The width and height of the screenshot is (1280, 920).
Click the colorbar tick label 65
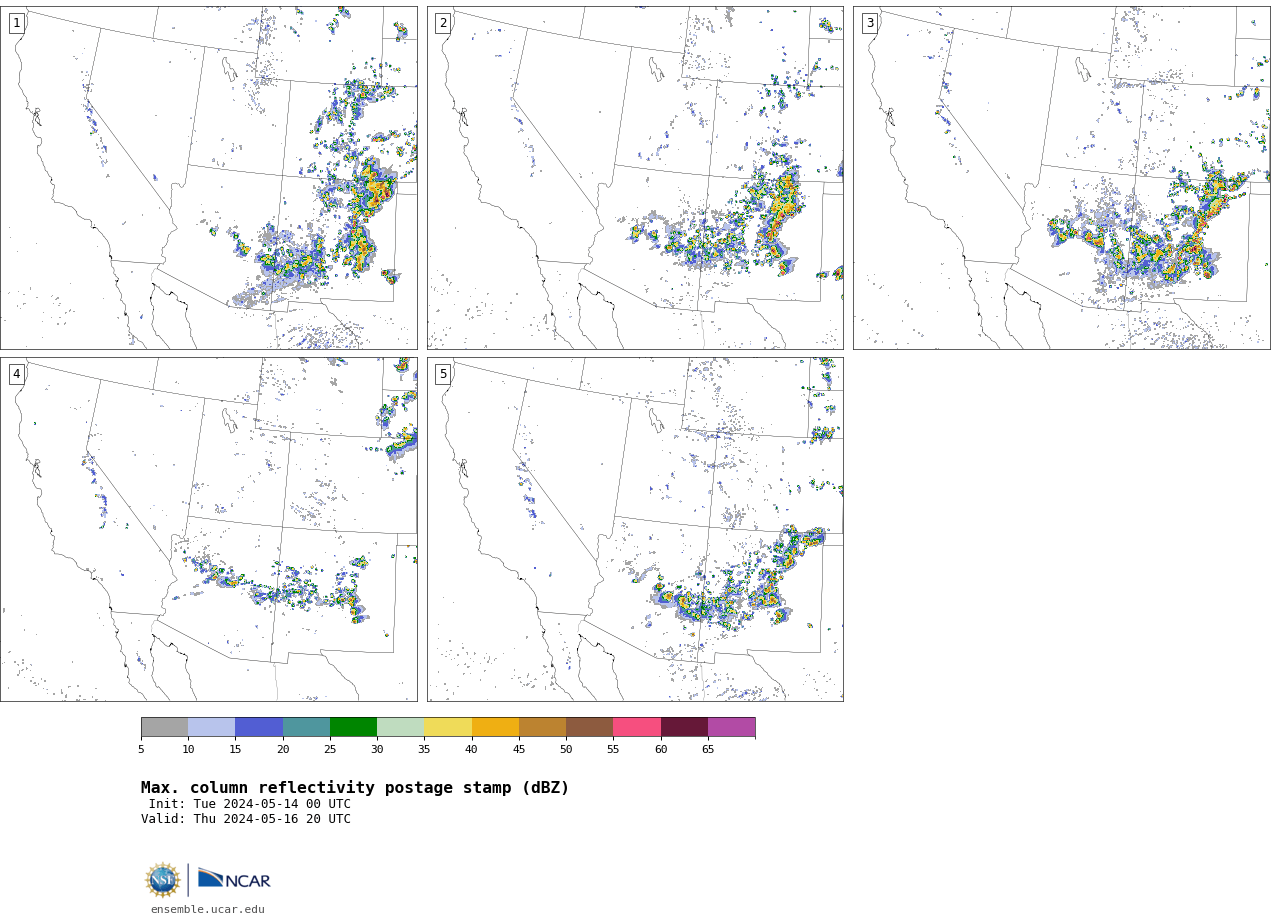click(x=708, y=750)
